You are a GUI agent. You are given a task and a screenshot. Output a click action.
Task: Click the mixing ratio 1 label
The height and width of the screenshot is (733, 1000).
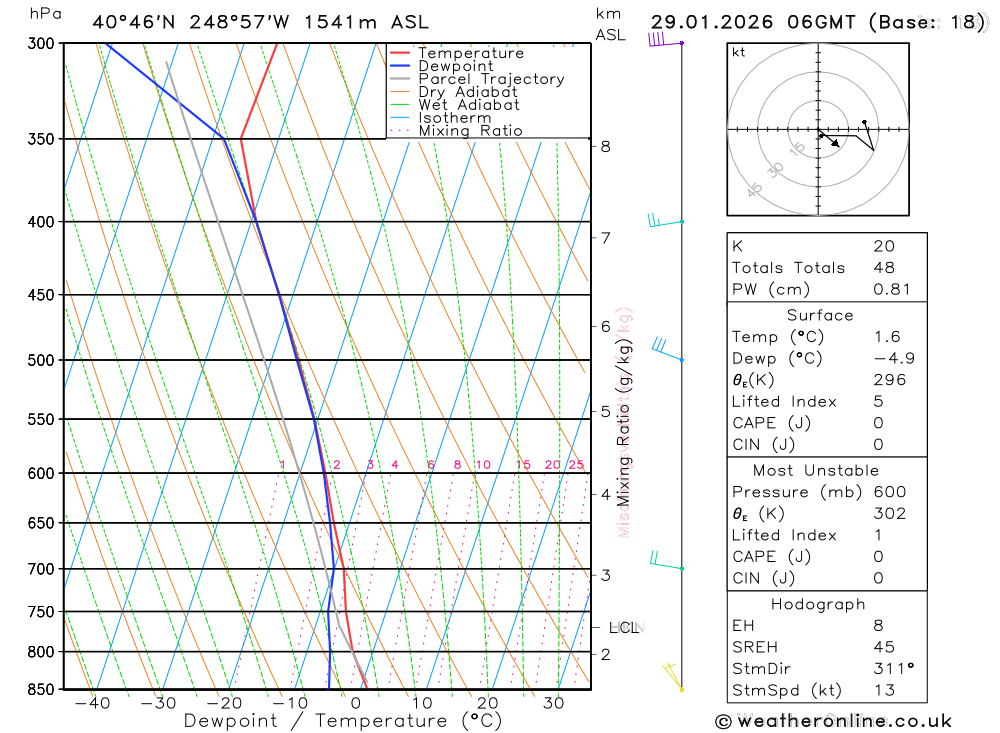(x=283, y=464)
